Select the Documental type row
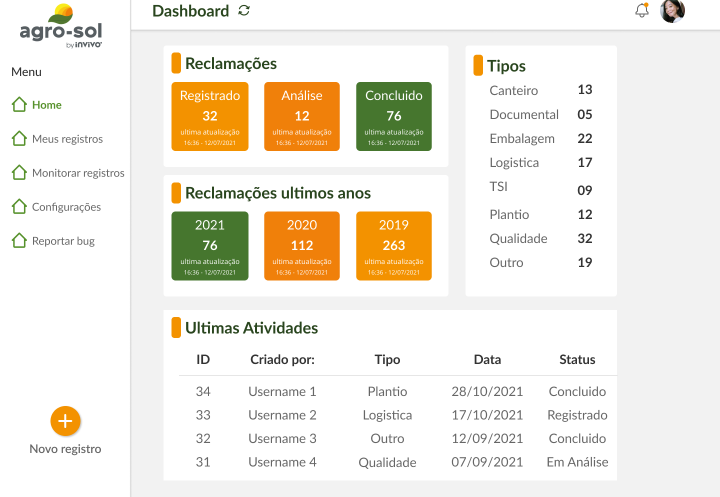This screenshot has height=497, width=720. 541,114
